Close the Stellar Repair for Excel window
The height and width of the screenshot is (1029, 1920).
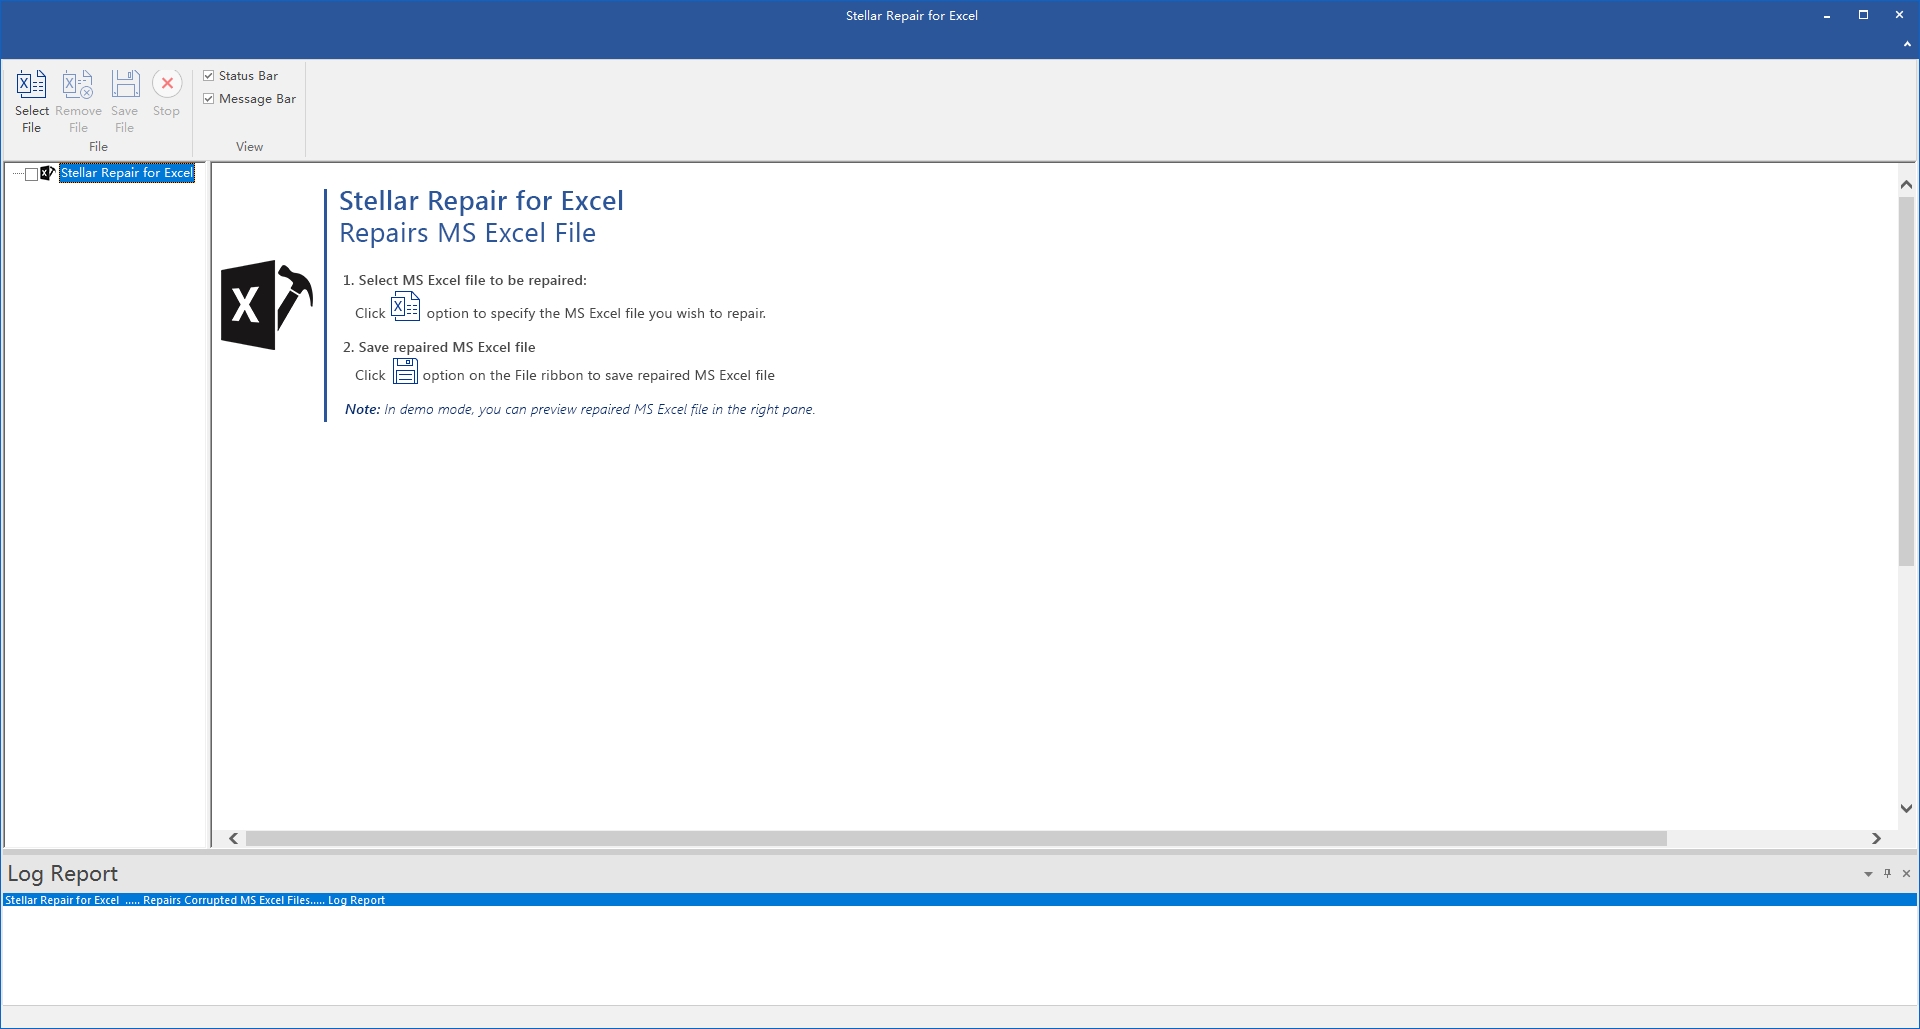[x=1899, y=15]
